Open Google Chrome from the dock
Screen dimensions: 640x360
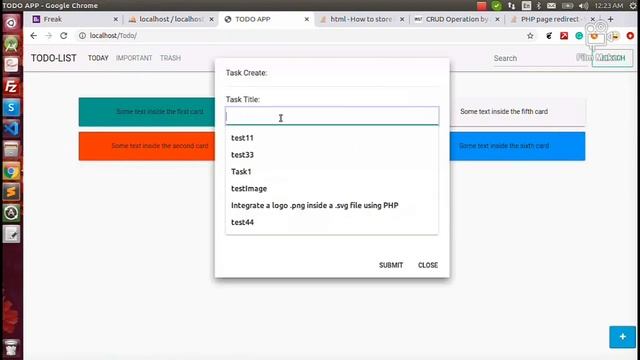coord(11,171)
